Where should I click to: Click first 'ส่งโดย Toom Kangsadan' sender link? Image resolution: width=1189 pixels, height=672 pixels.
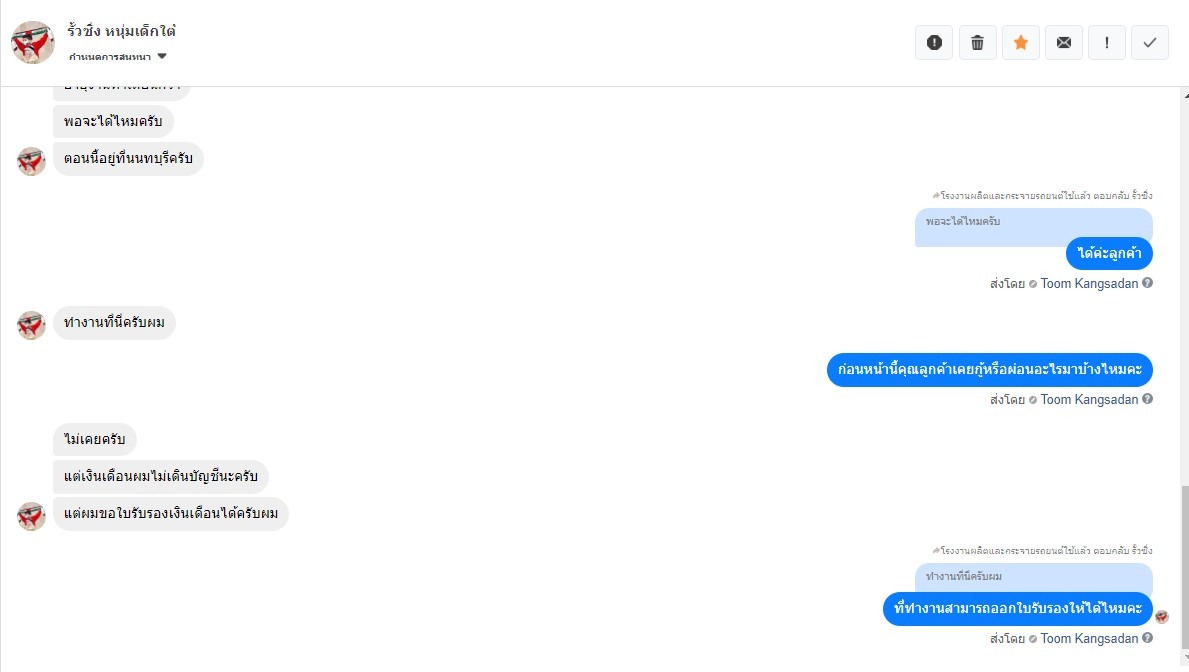(x=1064, y=284)
